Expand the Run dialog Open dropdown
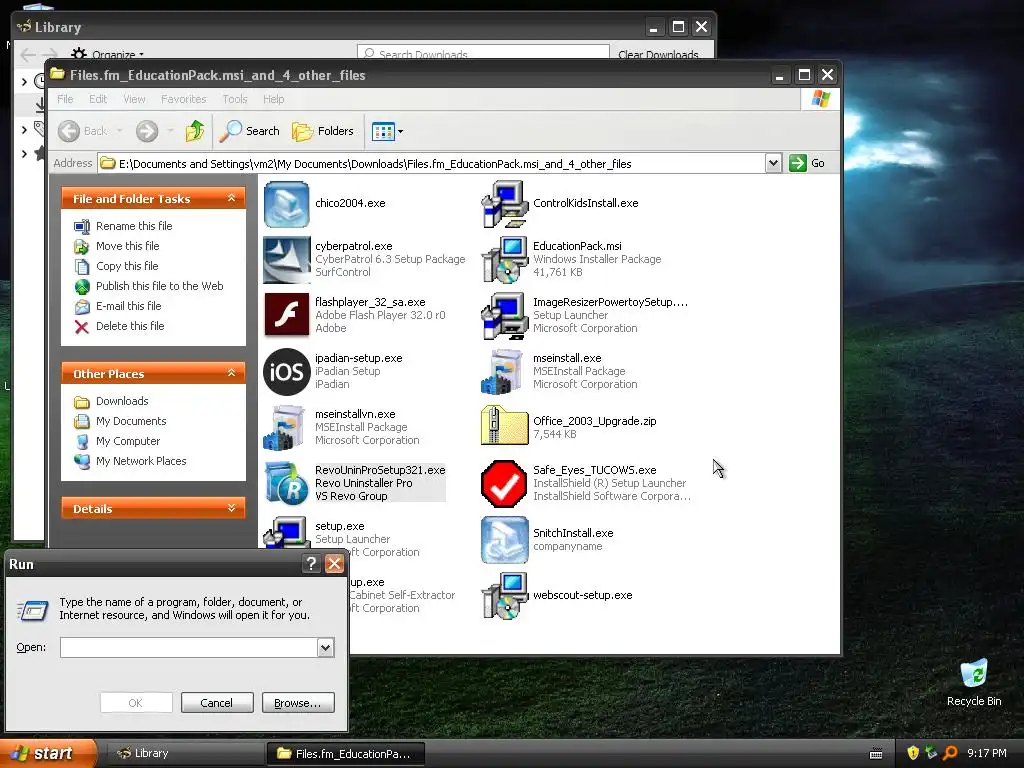The image size is (1024, 768). 325,648
